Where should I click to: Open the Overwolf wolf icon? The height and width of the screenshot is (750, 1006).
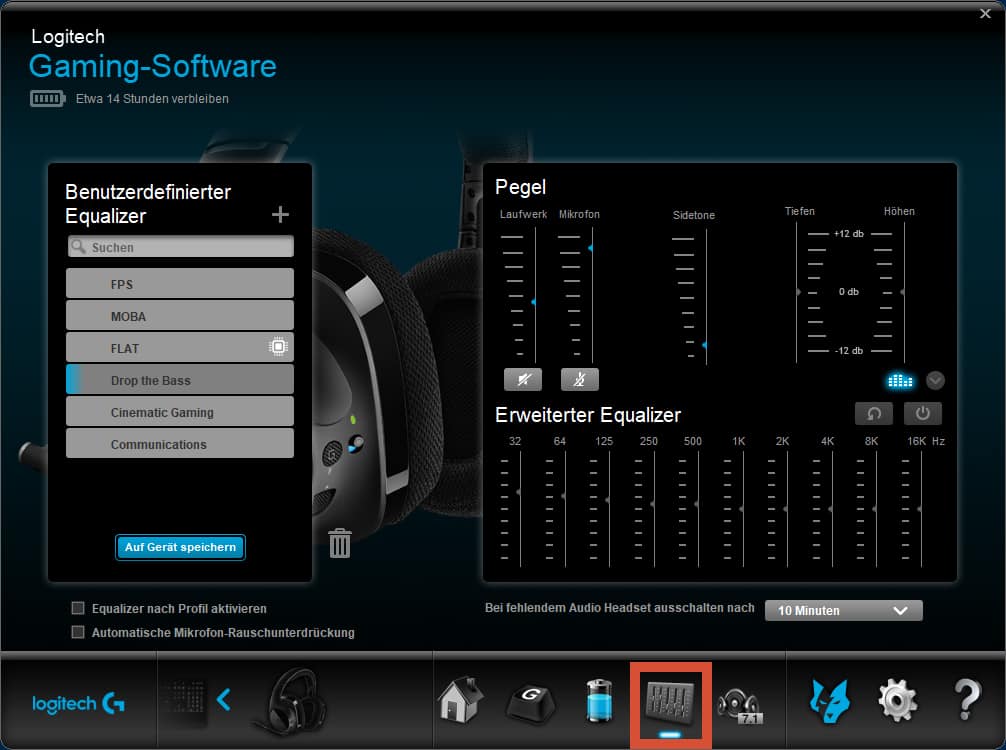pos(830,701)
